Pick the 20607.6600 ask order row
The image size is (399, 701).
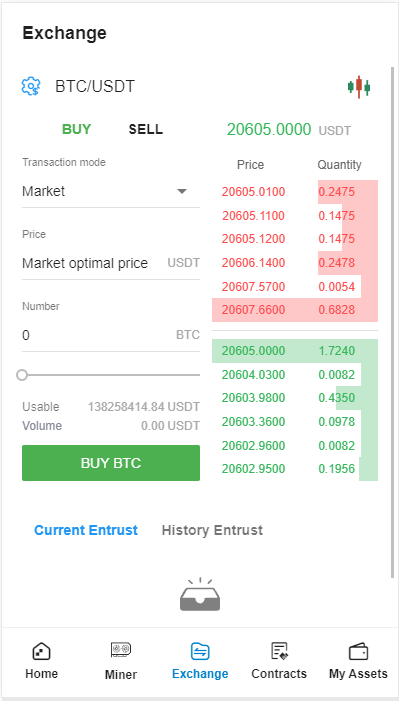295,310
